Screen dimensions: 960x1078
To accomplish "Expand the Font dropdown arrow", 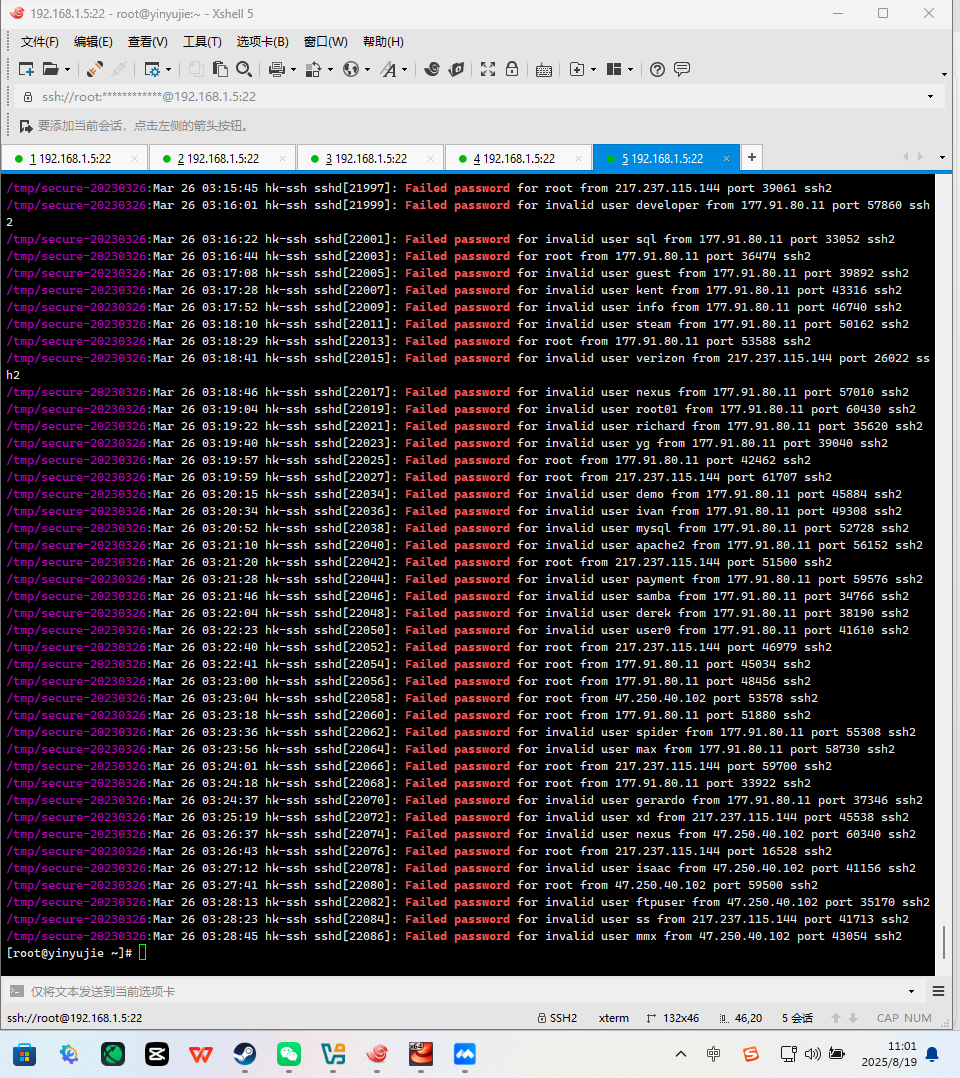I will [x=404, y=69].
